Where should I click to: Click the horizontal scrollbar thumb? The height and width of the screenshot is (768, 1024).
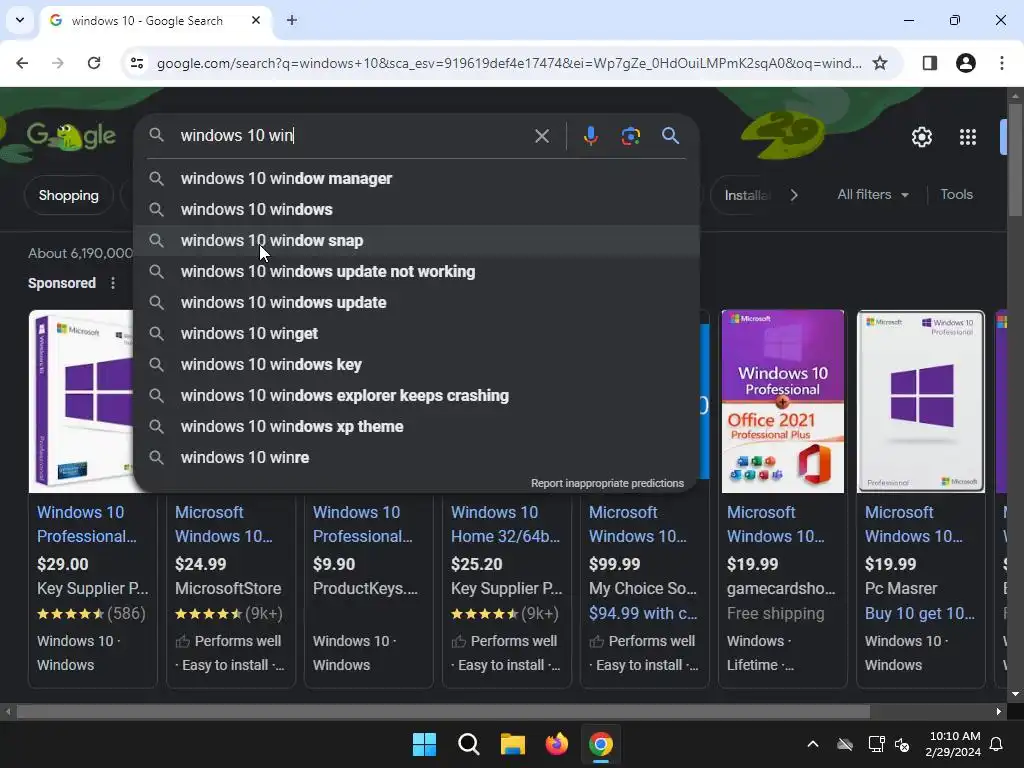(x=443, y=712)
